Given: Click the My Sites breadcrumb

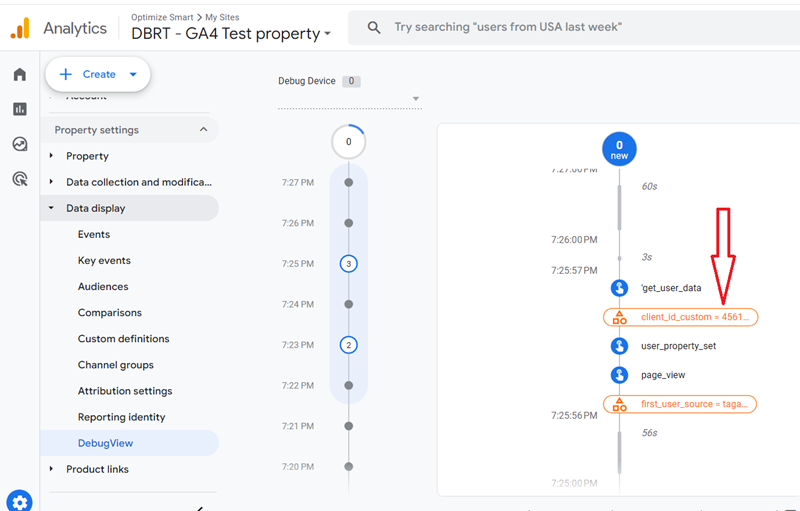Looking at the screenshot, I should [222, 17].
